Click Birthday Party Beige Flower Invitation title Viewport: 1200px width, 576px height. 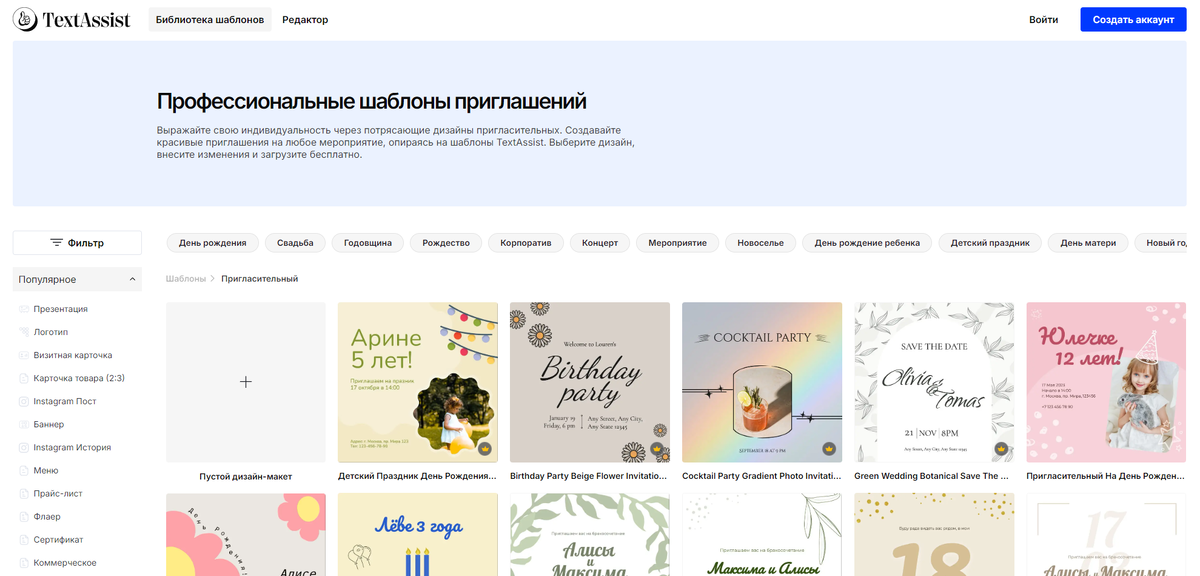[x=590, y=477]
